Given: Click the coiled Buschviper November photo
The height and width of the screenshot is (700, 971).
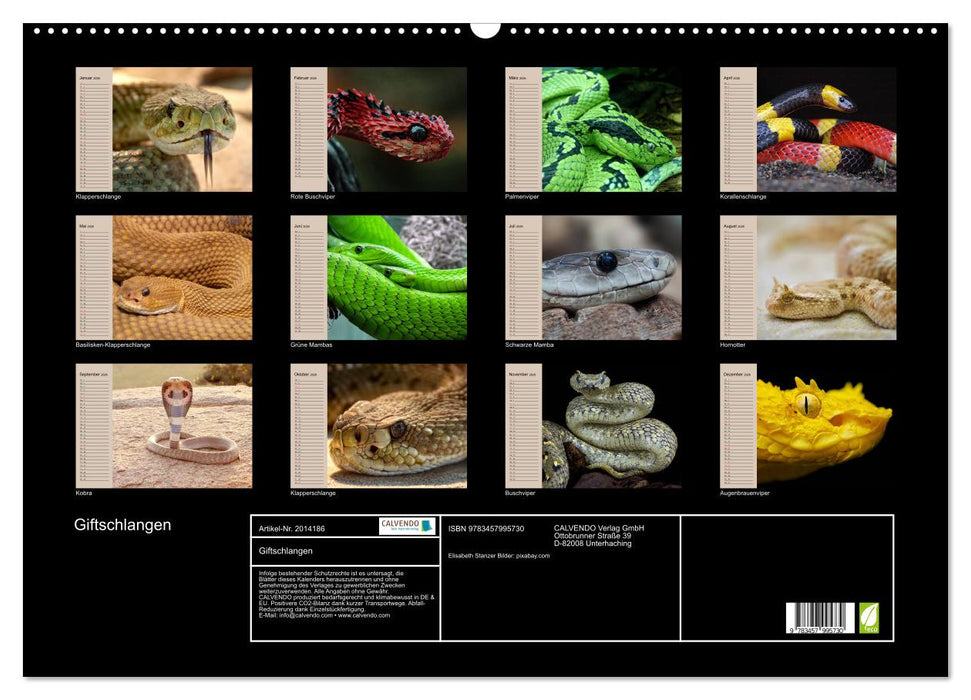Looking at the screenshot, I should pyautogui.click(x=611, y=425).
